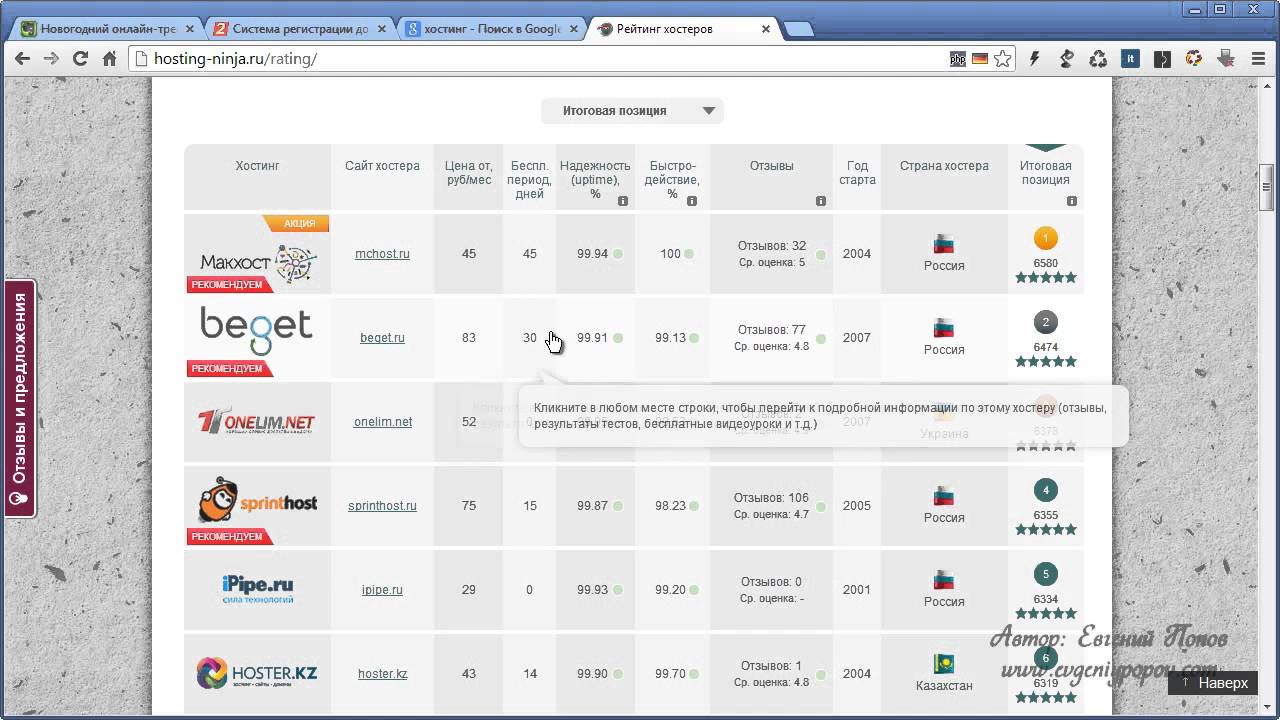The height and width of the screenshot is (720, 1280).
Task: Click the АКЦИЯ badge on Макхост
Action: [298, 223]
